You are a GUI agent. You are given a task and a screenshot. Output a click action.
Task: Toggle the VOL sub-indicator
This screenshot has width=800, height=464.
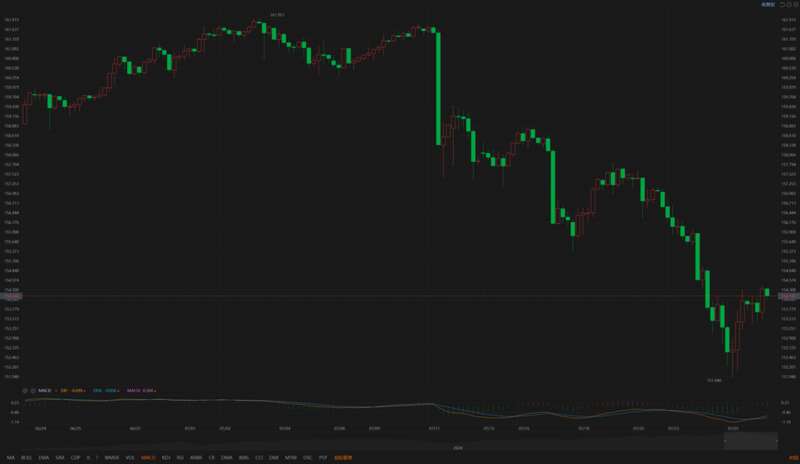pos(130,458)
